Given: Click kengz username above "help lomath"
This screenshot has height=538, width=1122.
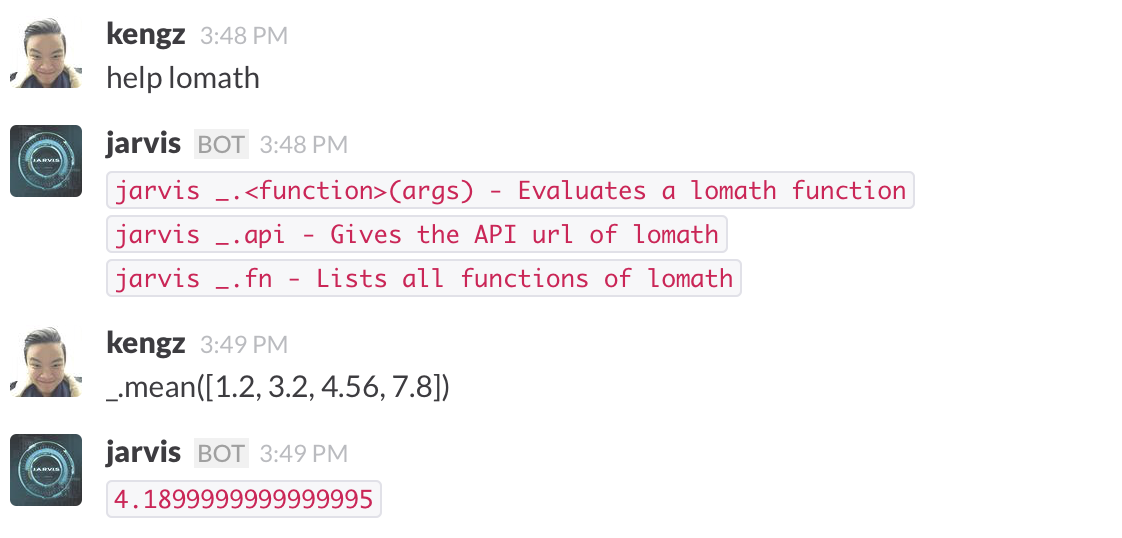Looking at the screenshot, I should (x=145, y=35).
